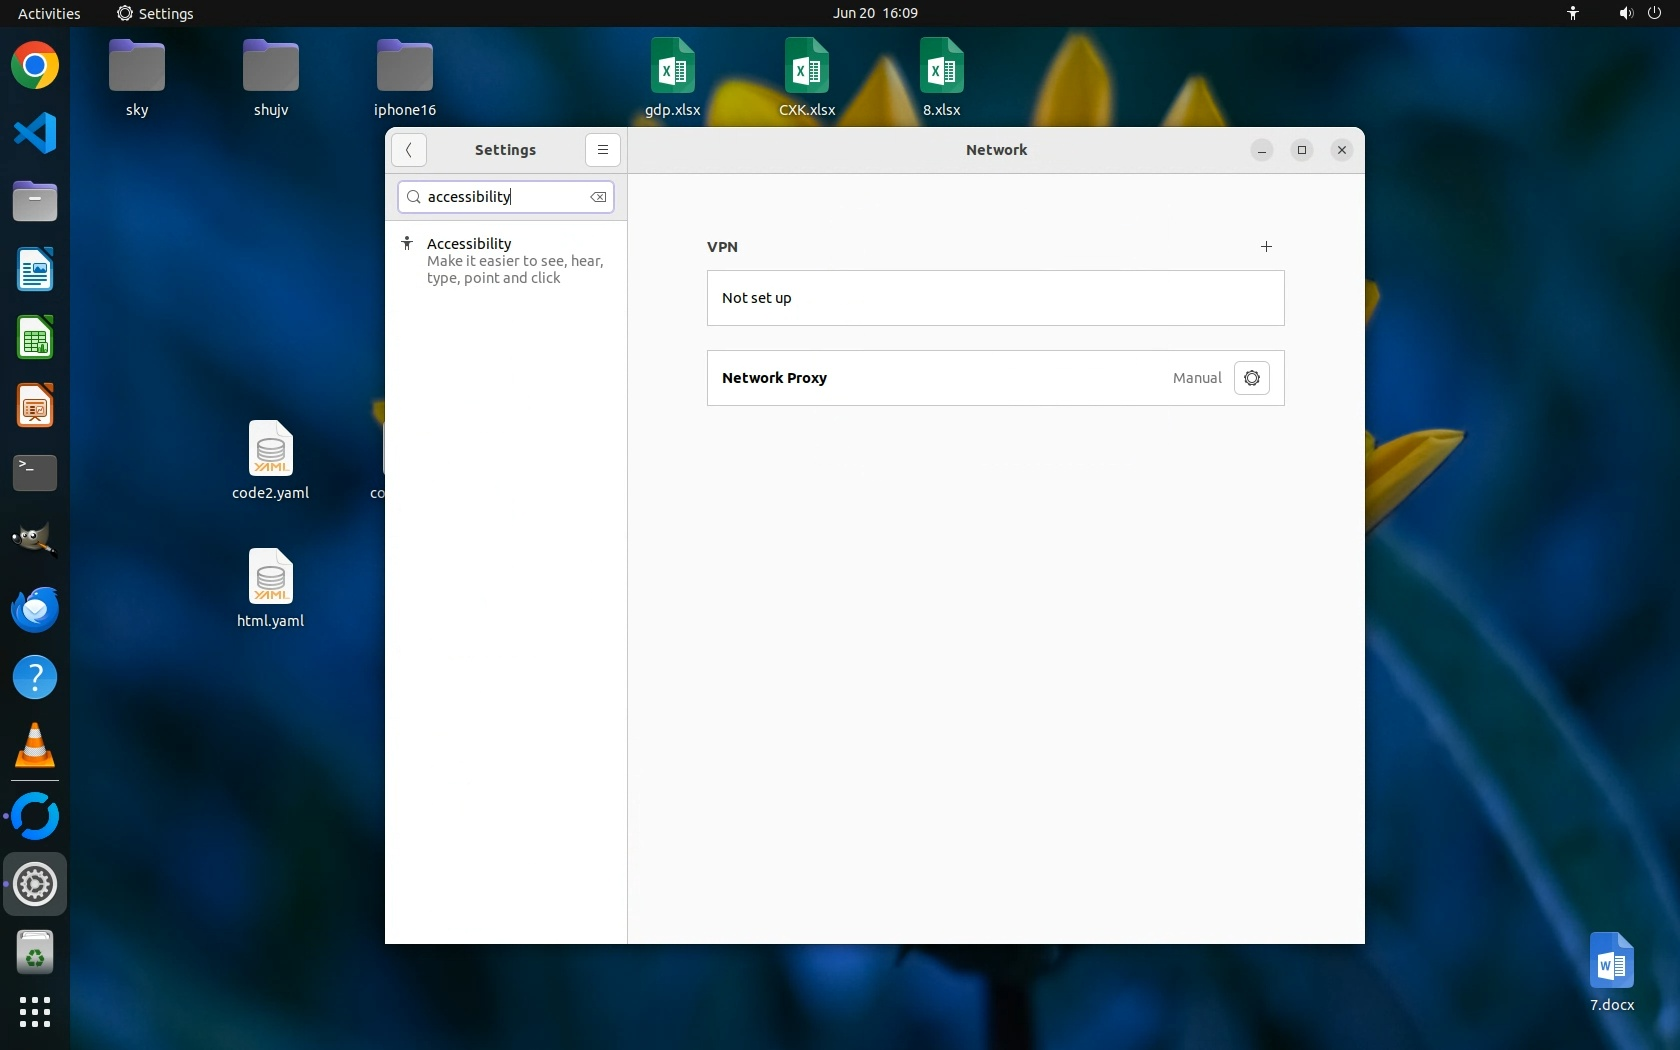The width and height of the screenshot is (1680, 1050).
Task: Open the clock and calendar panel
Action: point(875,13)
